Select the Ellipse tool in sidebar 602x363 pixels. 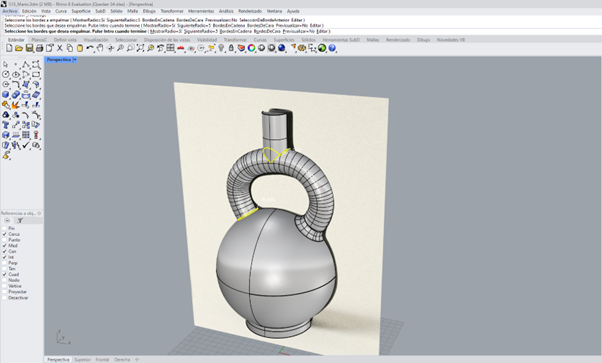point(16,74)
